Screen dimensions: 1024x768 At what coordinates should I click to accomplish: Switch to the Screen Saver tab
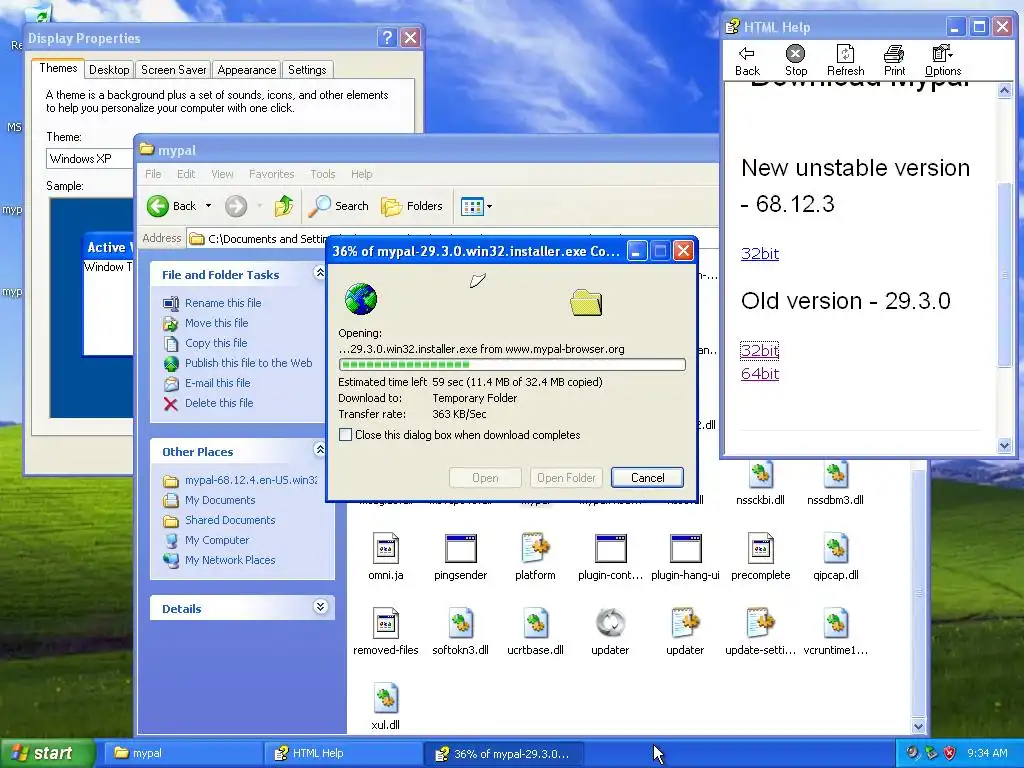point(173,70)
